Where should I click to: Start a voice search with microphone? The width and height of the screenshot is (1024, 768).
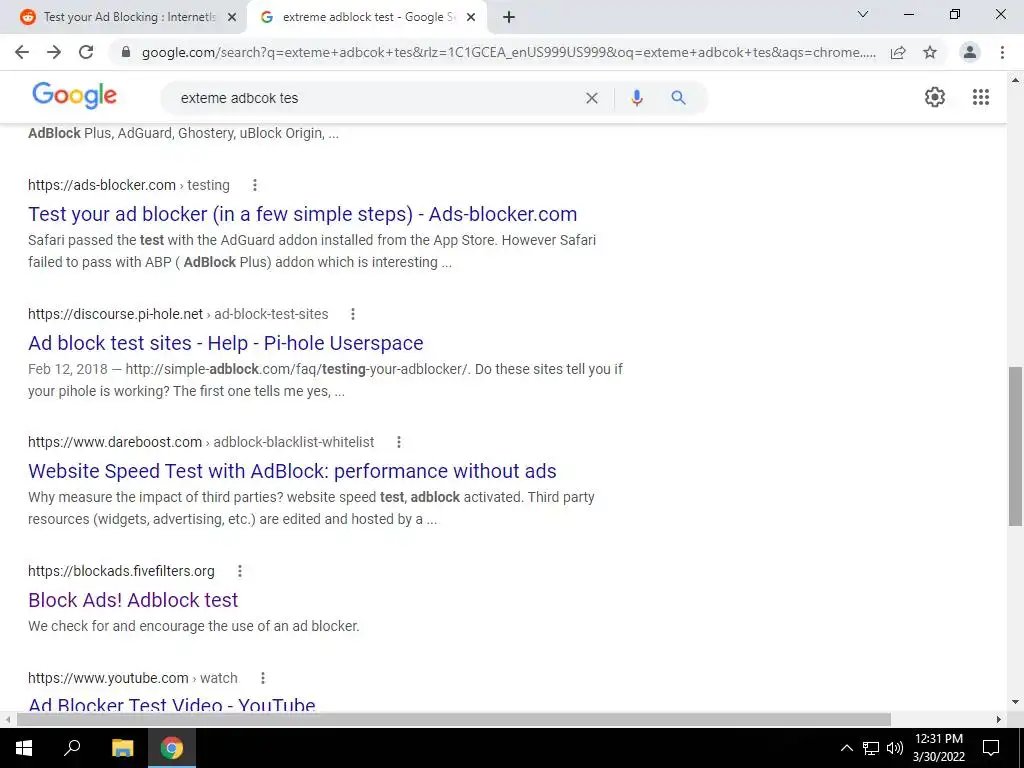point(637,98)
